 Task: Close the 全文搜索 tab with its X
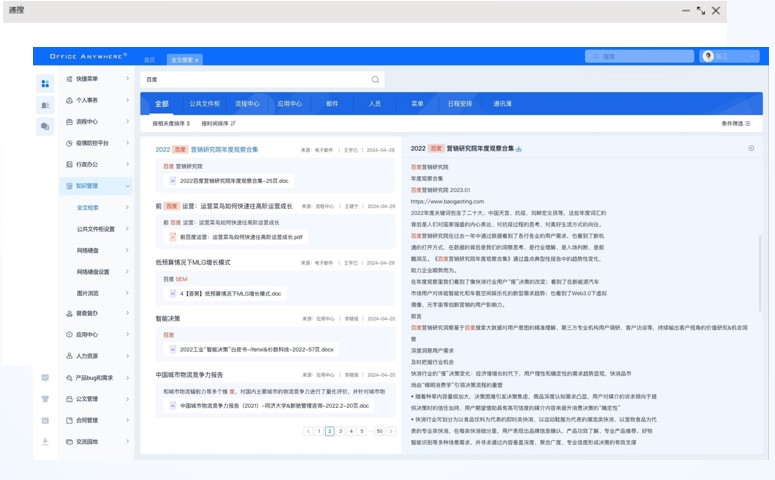point(197,60)
